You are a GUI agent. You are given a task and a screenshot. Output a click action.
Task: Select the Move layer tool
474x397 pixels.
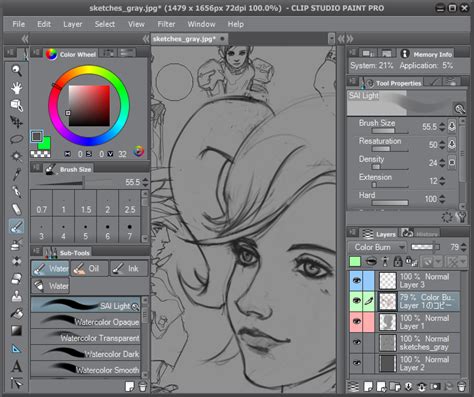coord(16,122)
